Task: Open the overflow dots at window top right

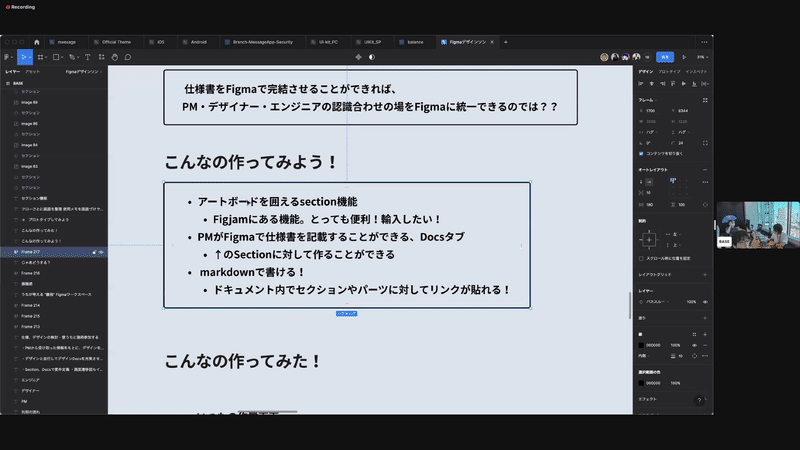Action: (705, 42)
